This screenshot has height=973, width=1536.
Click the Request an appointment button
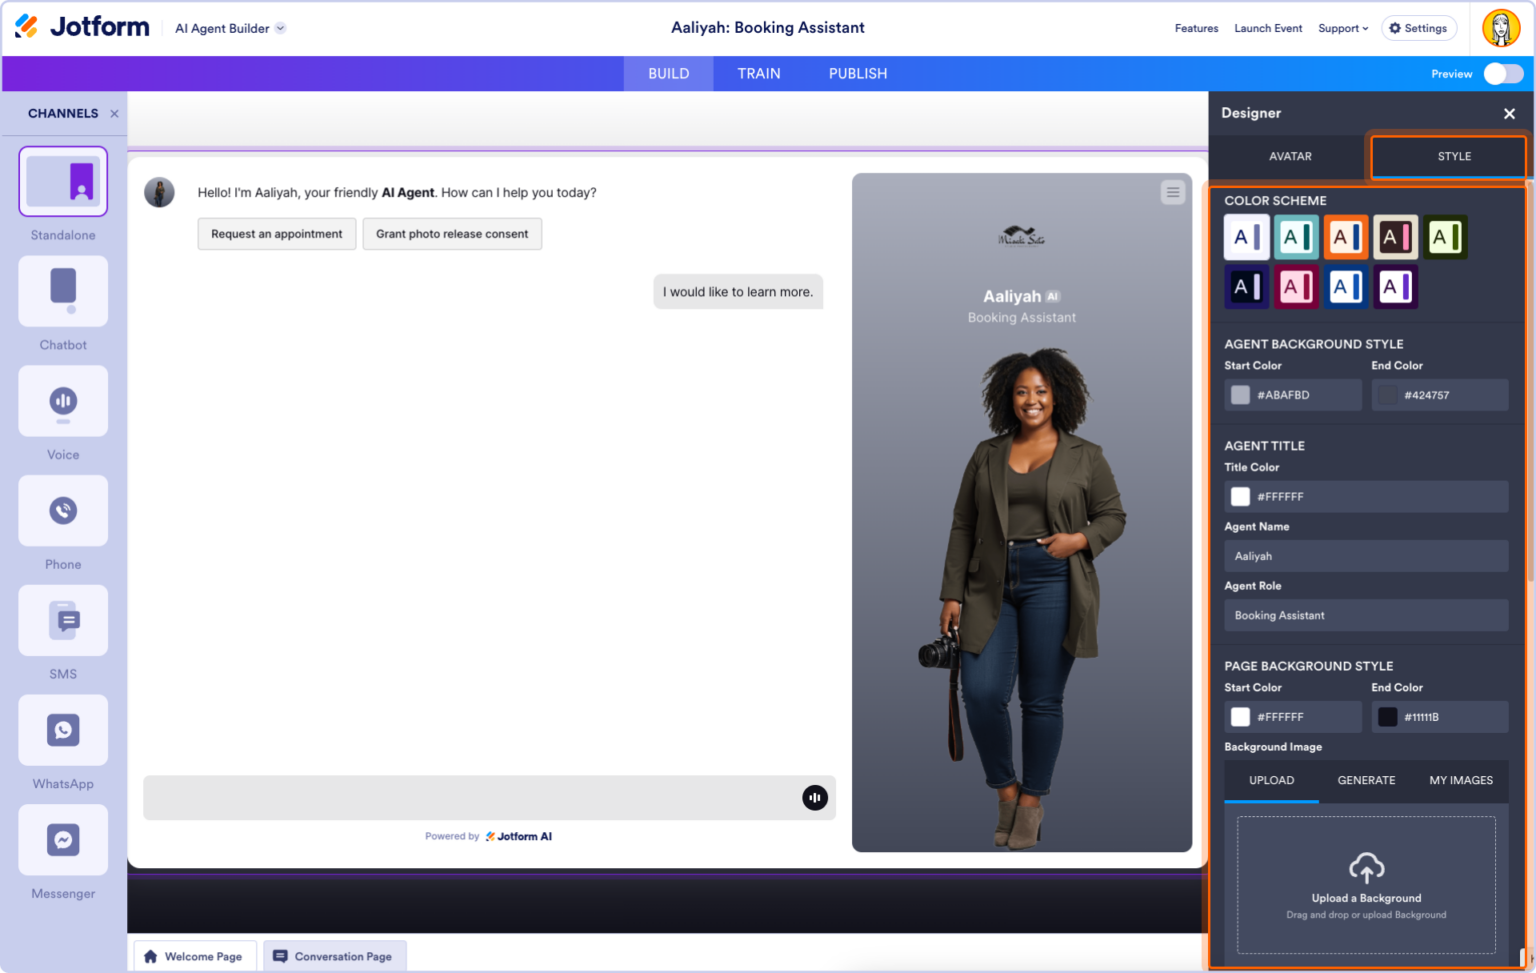tap(276, 233)
